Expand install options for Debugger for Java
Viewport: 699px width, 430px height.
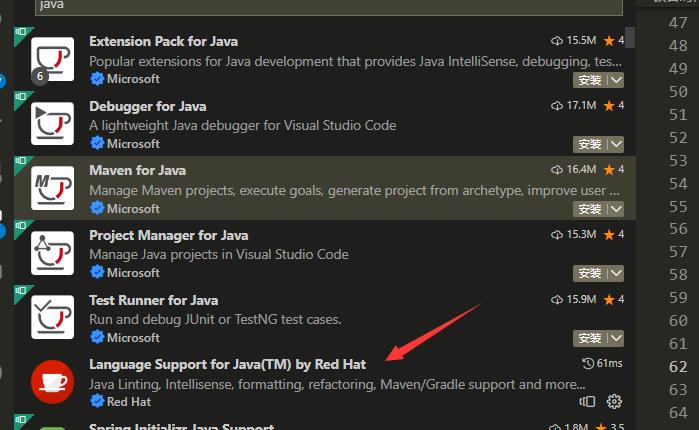click(x=616, y=144)
